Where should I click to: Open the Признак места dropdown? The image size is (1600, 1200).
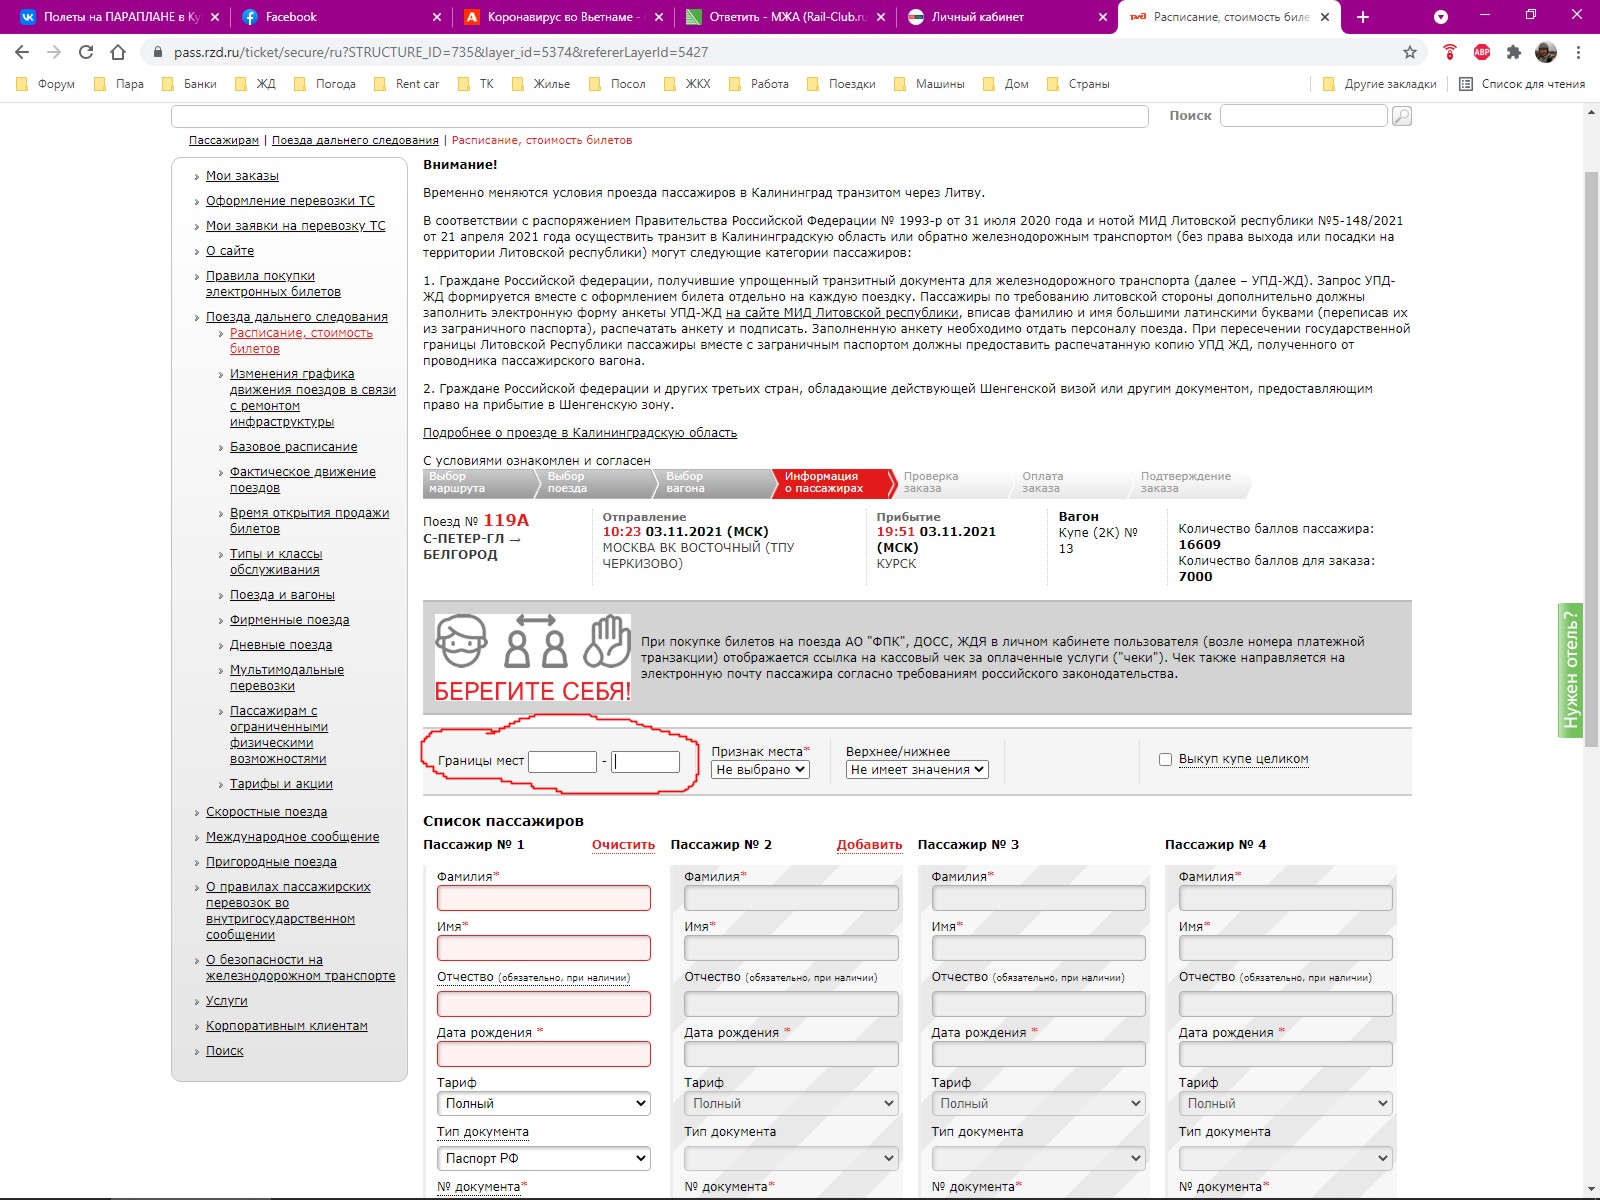coord(760,770)
